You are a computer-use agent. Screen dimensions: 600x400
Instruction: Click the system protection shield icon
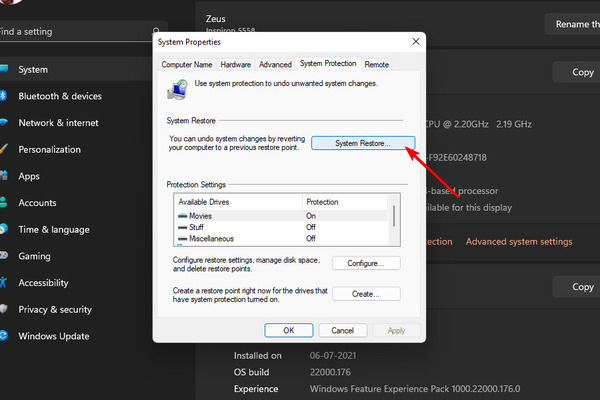tap(177, 90)
